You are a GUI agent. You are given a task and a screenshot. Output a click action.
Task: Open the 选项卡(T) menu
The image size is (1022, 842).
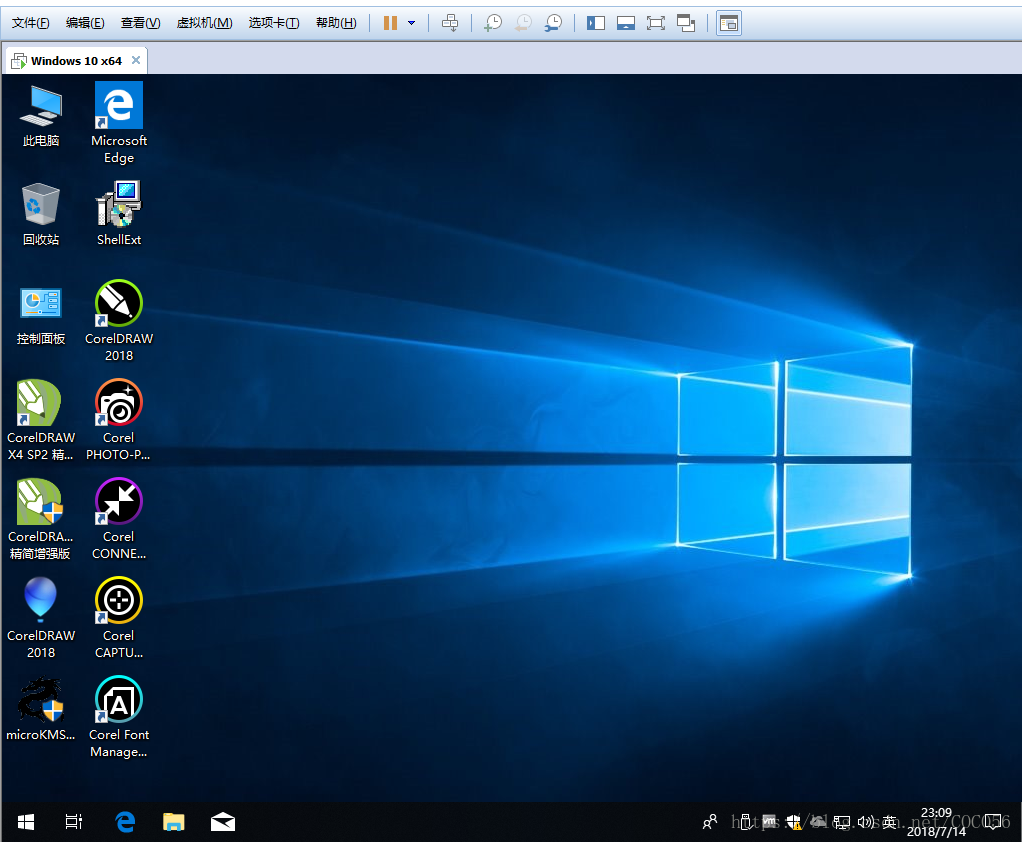[x=274, y=23]
